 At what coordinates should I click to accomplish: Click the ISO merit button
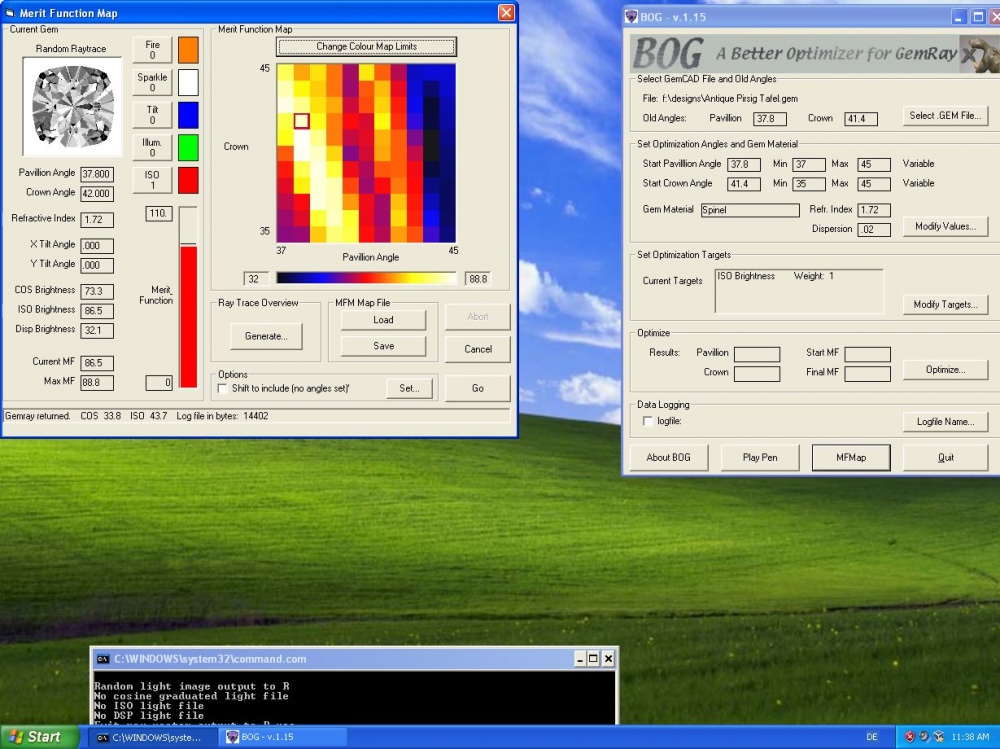(x=152, y=180)
